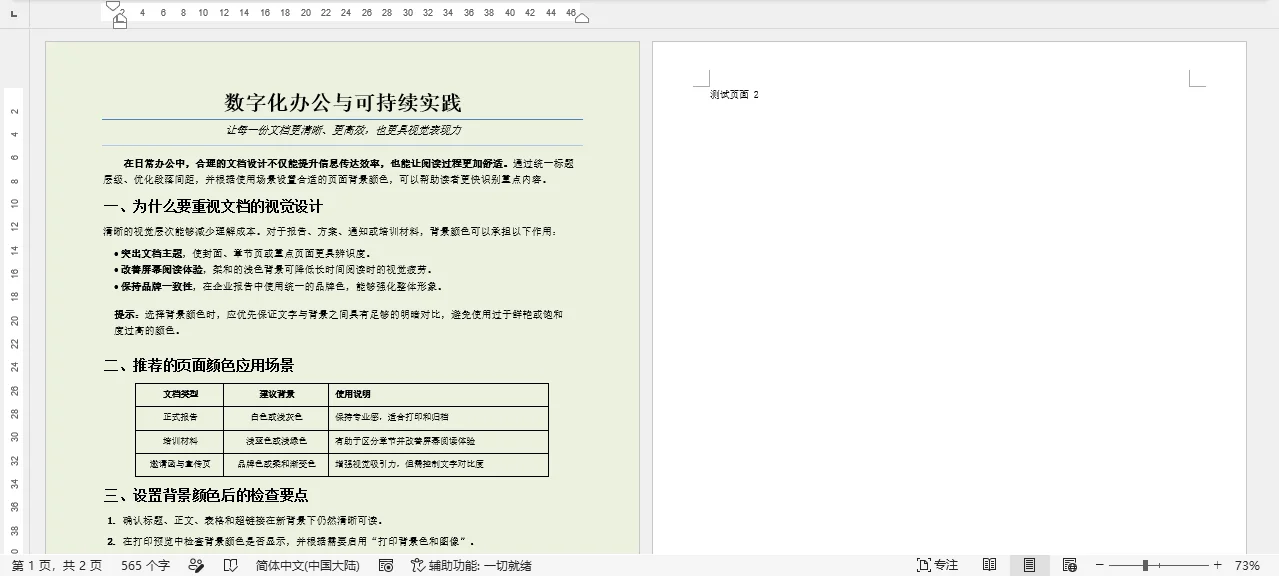Click table header 文档类型
Viewport: 1279px width, 576px height.
(x=180, y=394)
